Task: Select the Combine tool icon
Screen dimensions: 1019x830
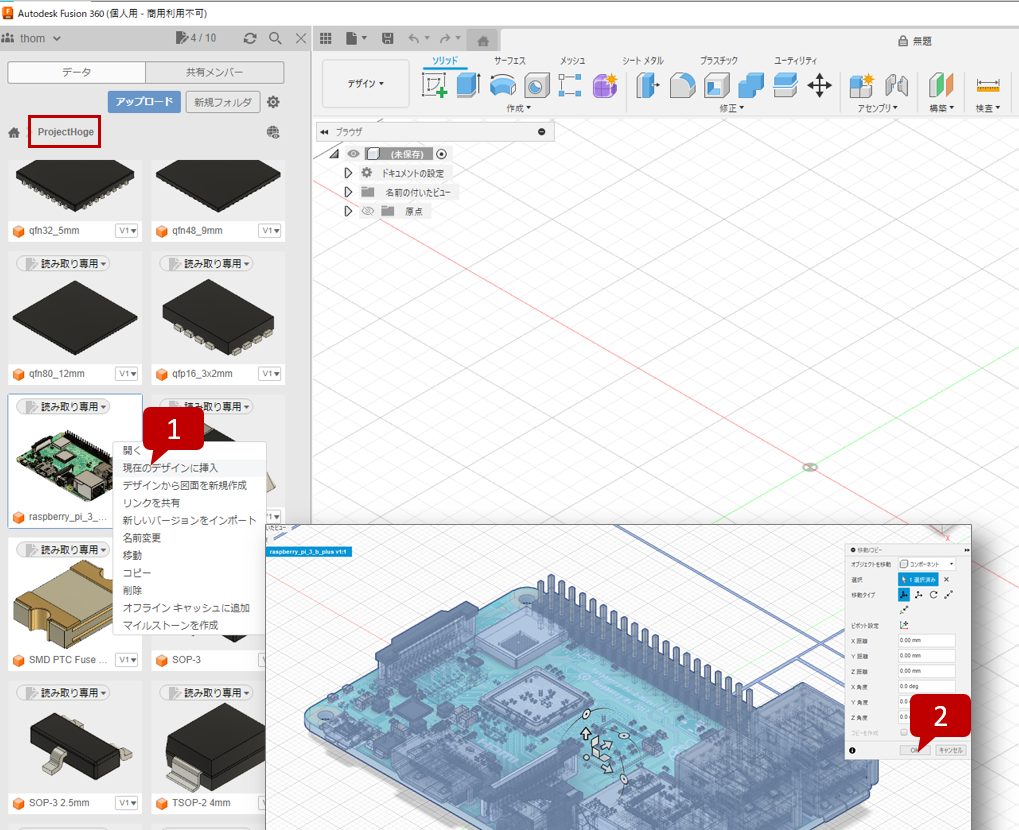Action: tap(751, 85)
